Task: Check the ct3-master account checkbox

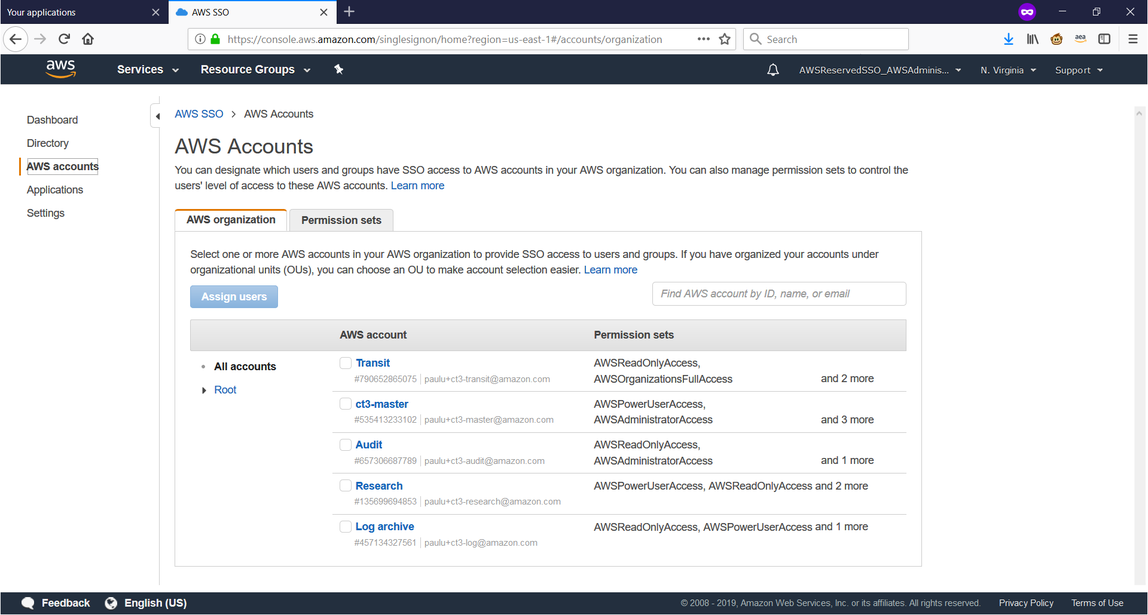Action: [346, 404]
